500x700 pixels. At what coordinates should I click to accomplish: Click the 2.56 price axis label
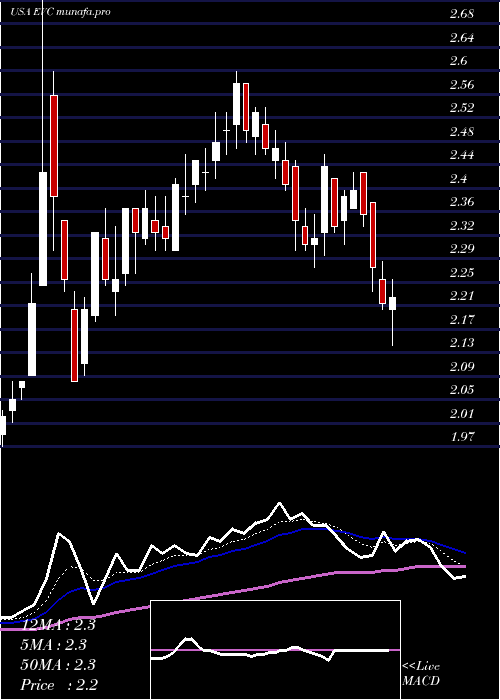pyautogui.click(x=461, y=84)
